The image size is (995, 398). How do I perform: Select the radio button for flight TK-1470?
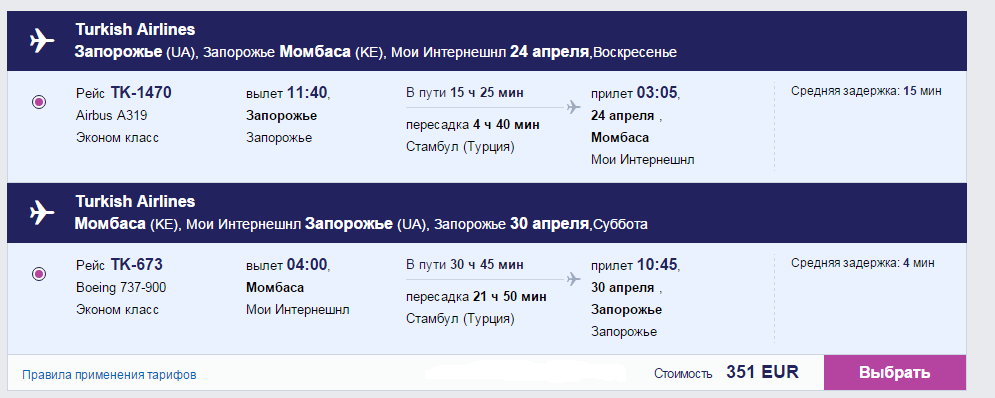coord(39,102)
